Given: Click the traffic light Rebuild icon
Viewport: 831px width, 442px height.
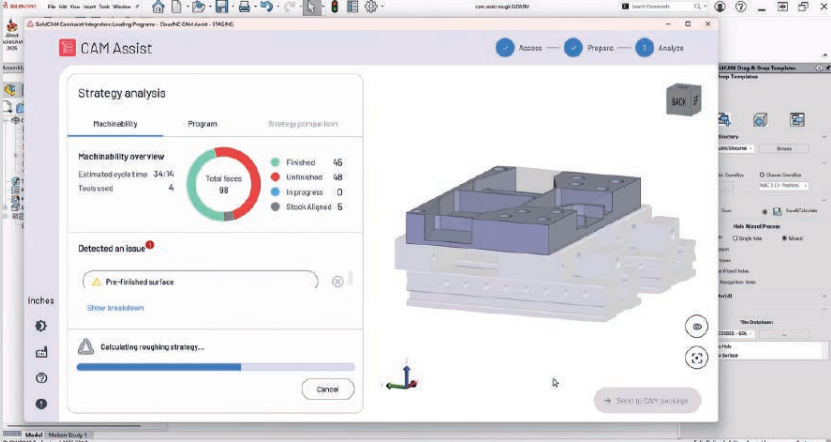Looking at the screenshot, I should [x=334, y=7].
